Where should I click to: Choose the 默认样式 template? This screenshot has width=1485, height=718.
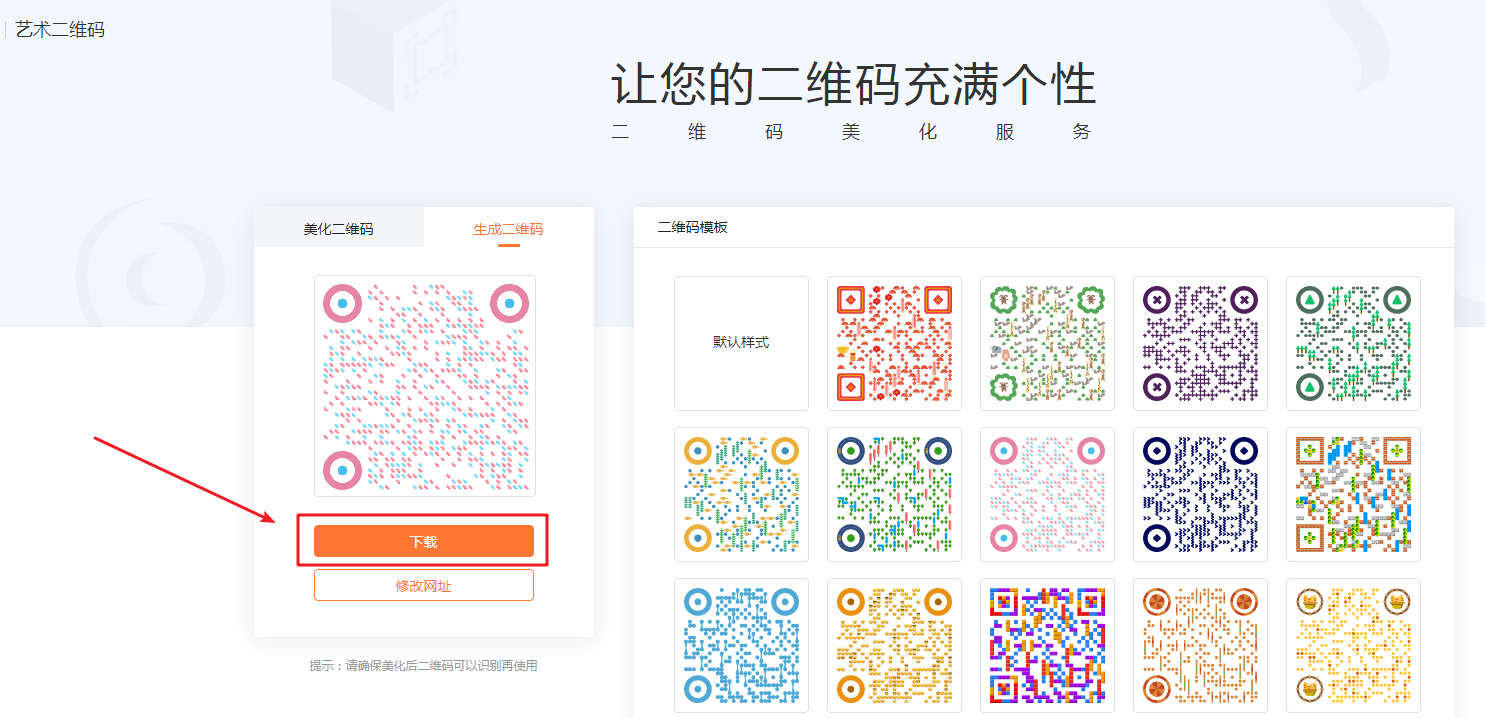(741, 343)
